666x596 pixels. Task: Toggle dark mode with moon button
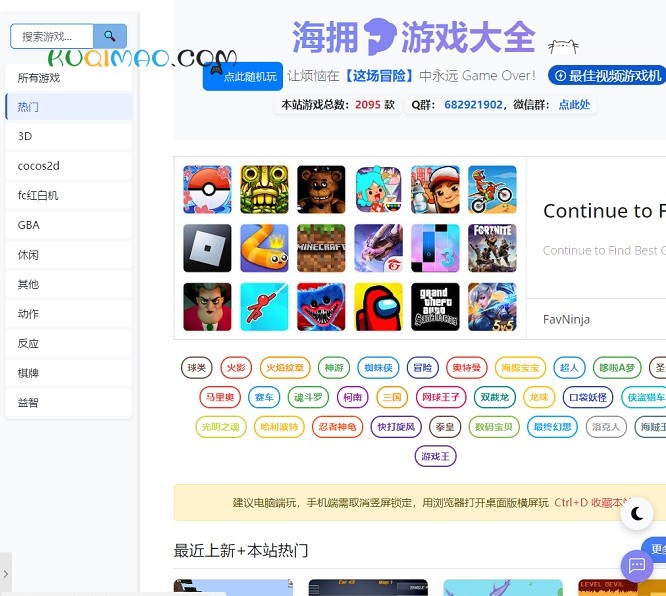(637, 514)
